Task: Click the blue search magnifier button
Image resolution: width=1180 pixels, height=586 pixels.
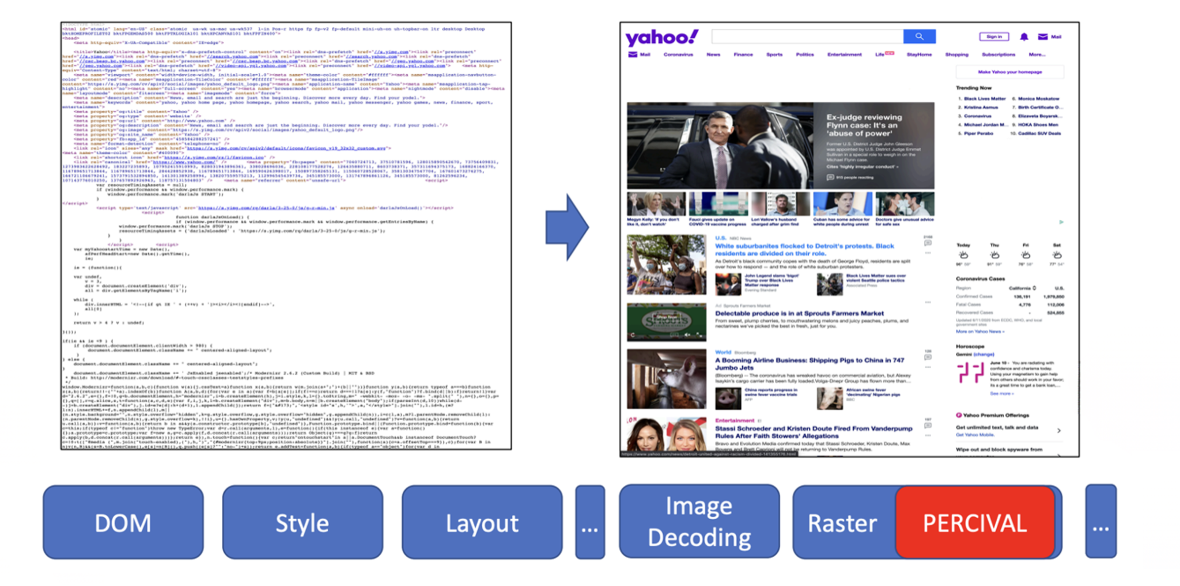Action: click(x=920, y=37)
